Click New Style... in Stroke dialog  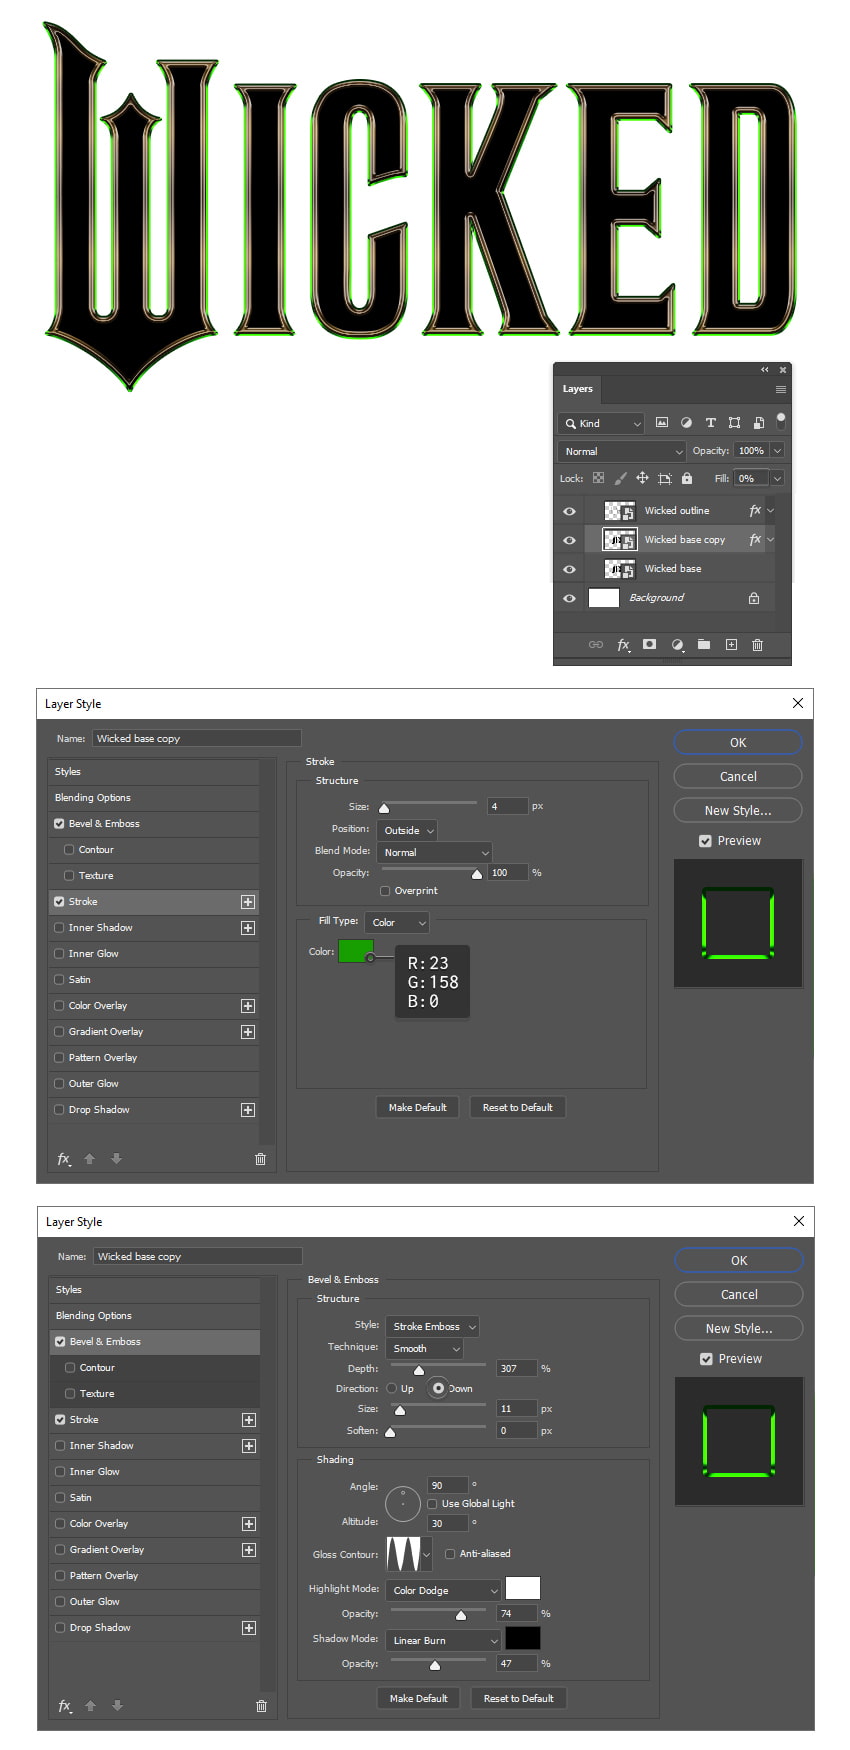pyautogui.click(x=738, y=810)
